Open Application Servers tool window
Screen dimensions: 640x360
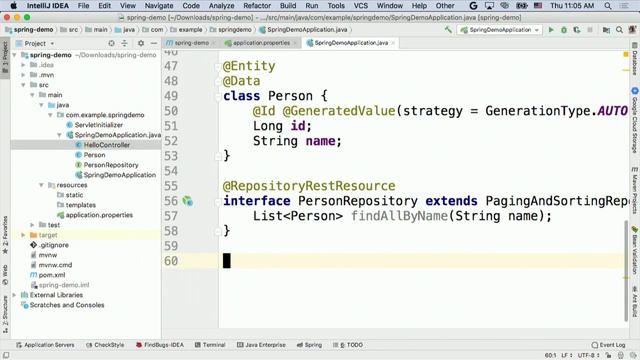[x=45, y=345]
